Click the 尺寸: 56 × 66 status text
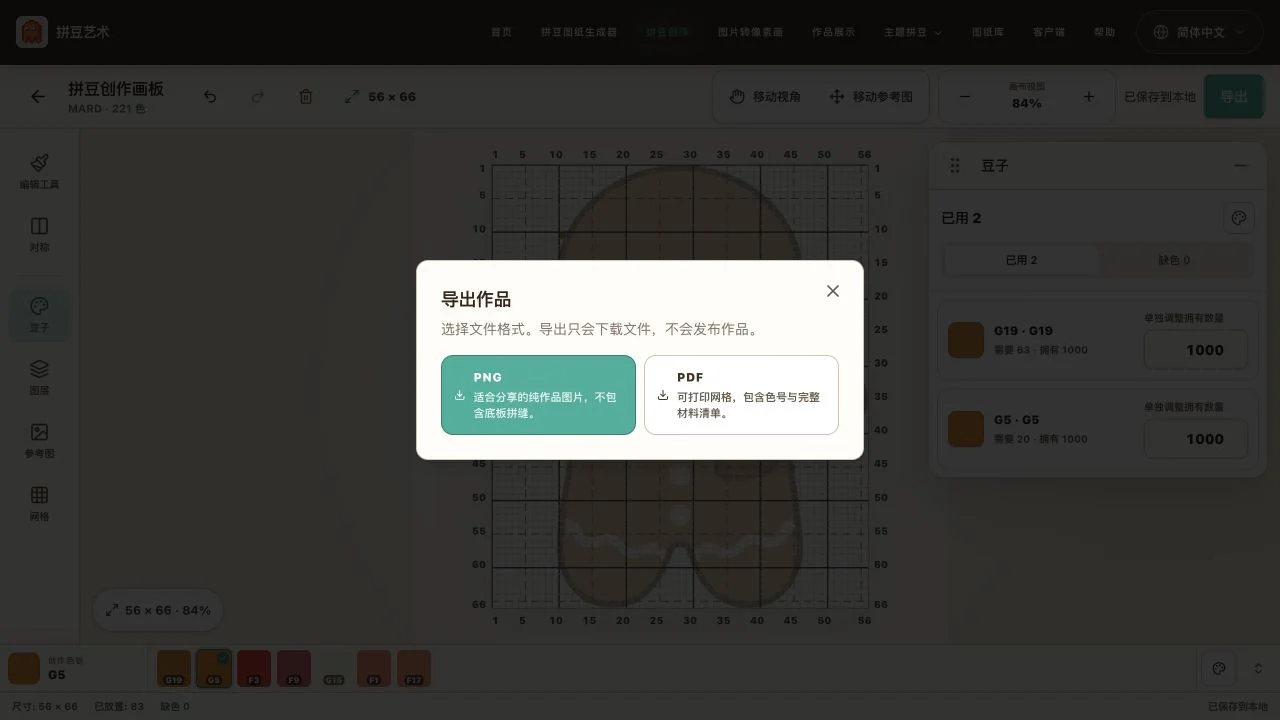The image size is (1280, 720). pyautogui.click(x=44, y=706)
